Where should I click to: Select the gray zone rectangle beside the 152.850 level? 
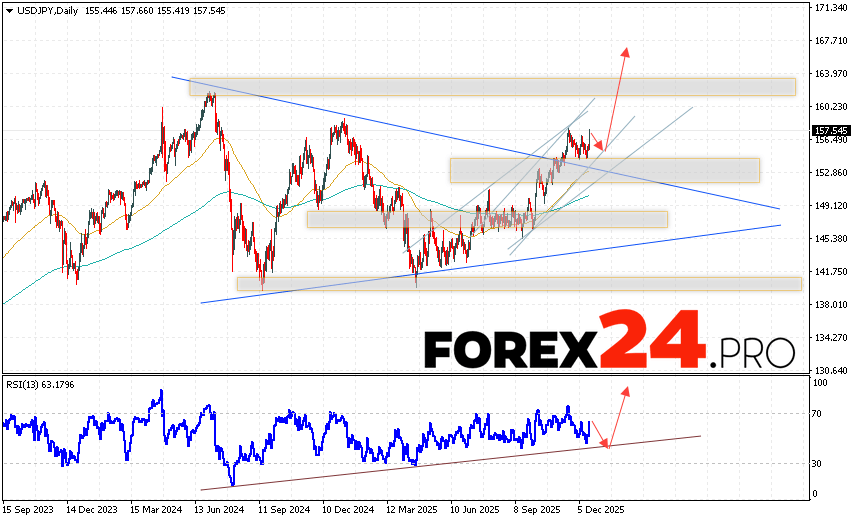tap(604, 170)
